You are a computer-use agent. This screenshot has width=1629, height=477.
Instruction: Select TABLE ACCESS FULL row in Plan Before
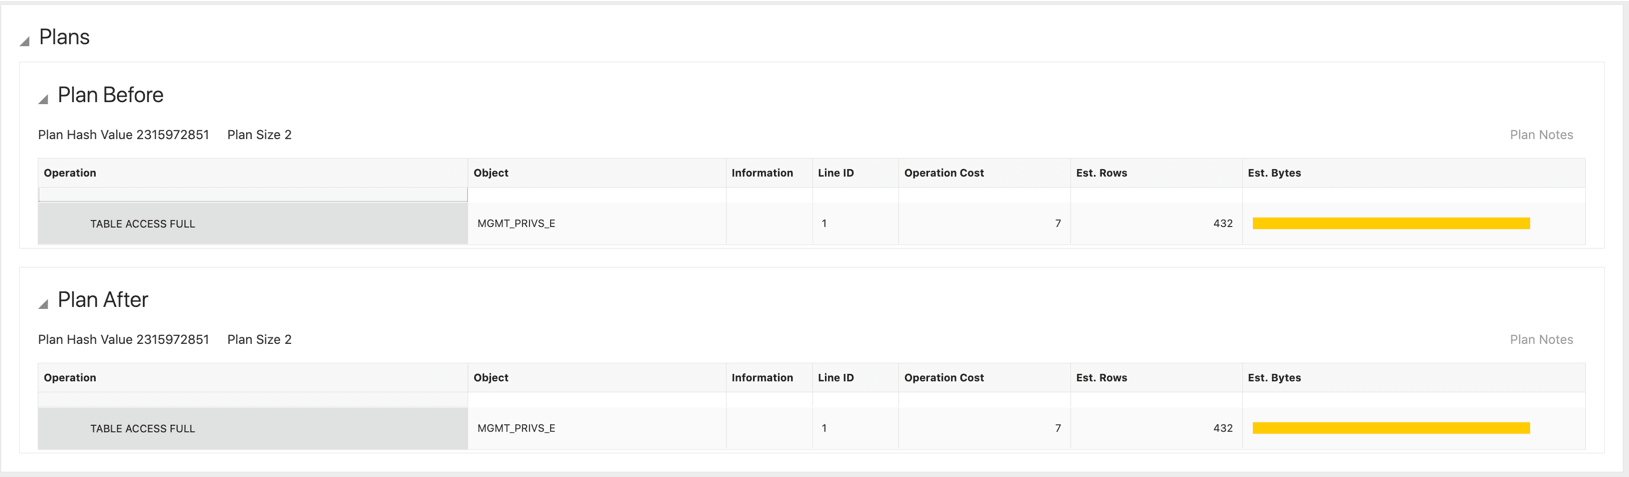(x=143, y=224)
